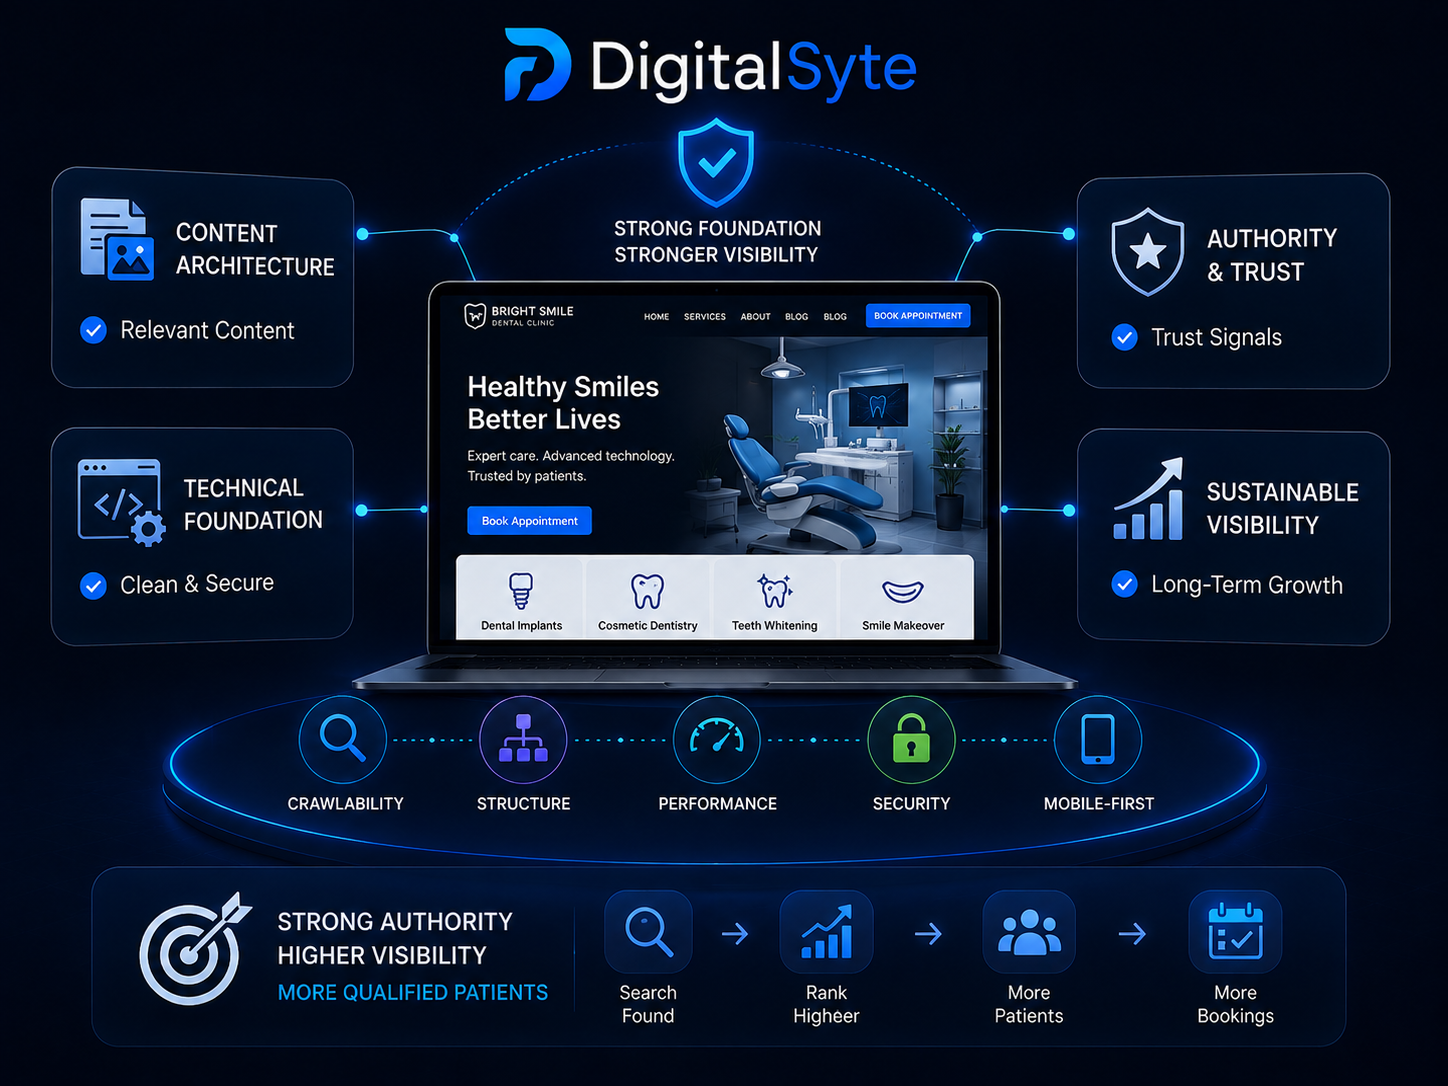This screenshot has height=1086, width=1448.
Task: Open the Teeth Whitening service card
Action: [775, 597]
